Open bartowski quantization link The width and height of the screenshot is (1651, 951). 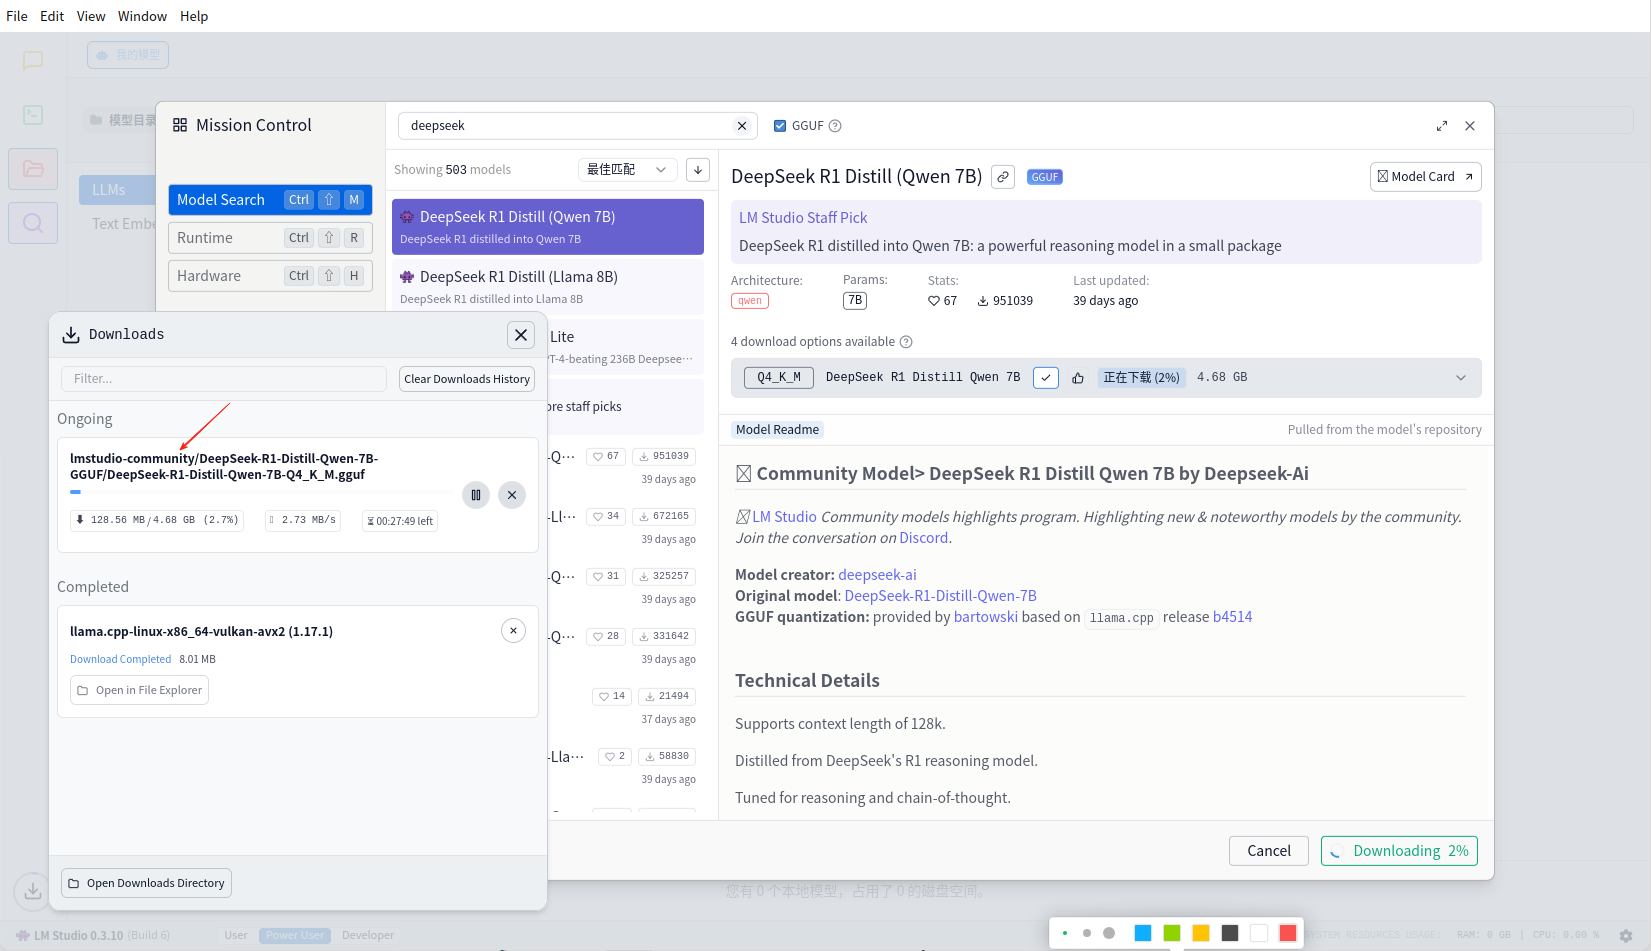[986, 617]
